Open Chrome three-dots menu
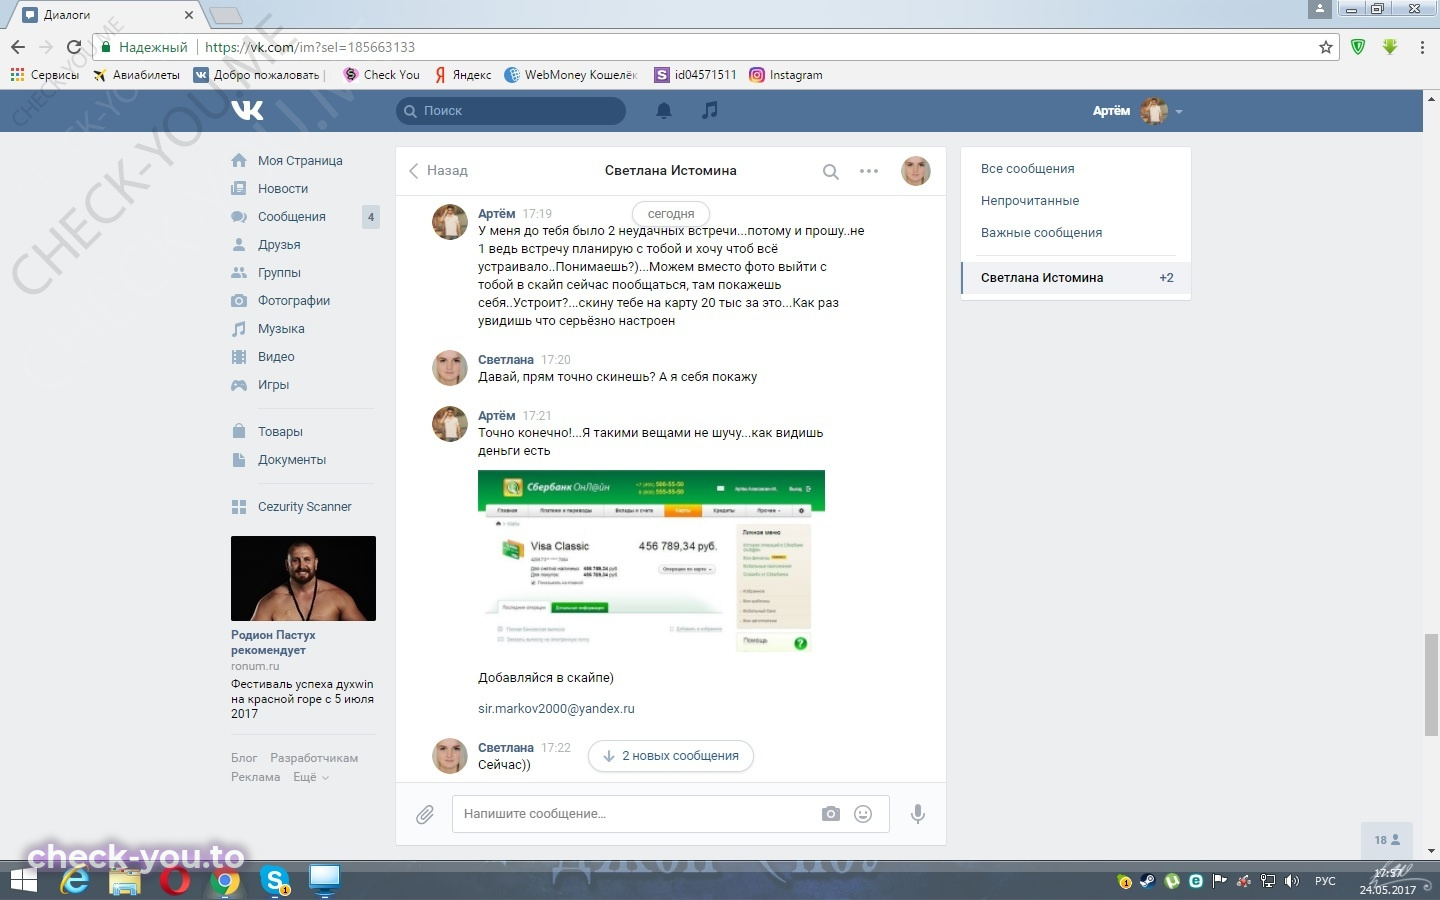This screenshot has height=900, width=1440. 1422,47
